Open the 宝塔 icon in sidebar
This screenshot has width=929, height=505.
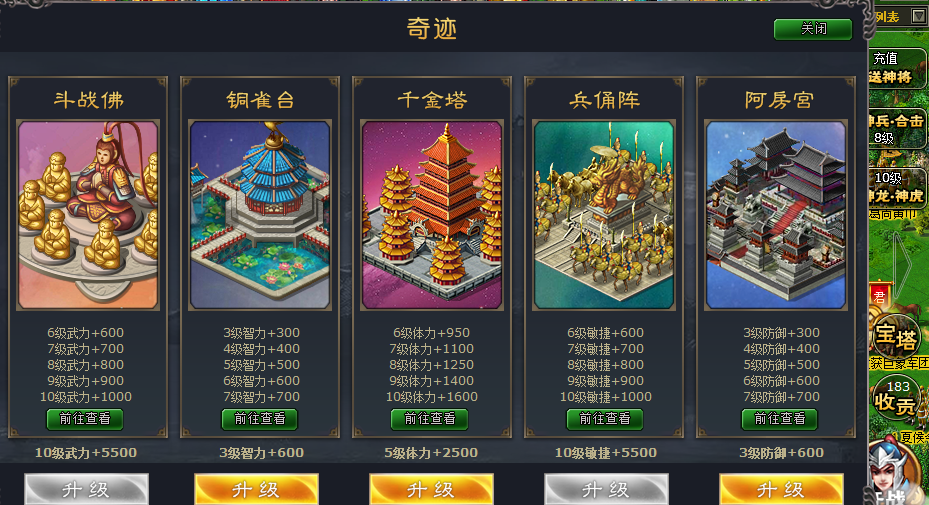(x=897, y=338)
